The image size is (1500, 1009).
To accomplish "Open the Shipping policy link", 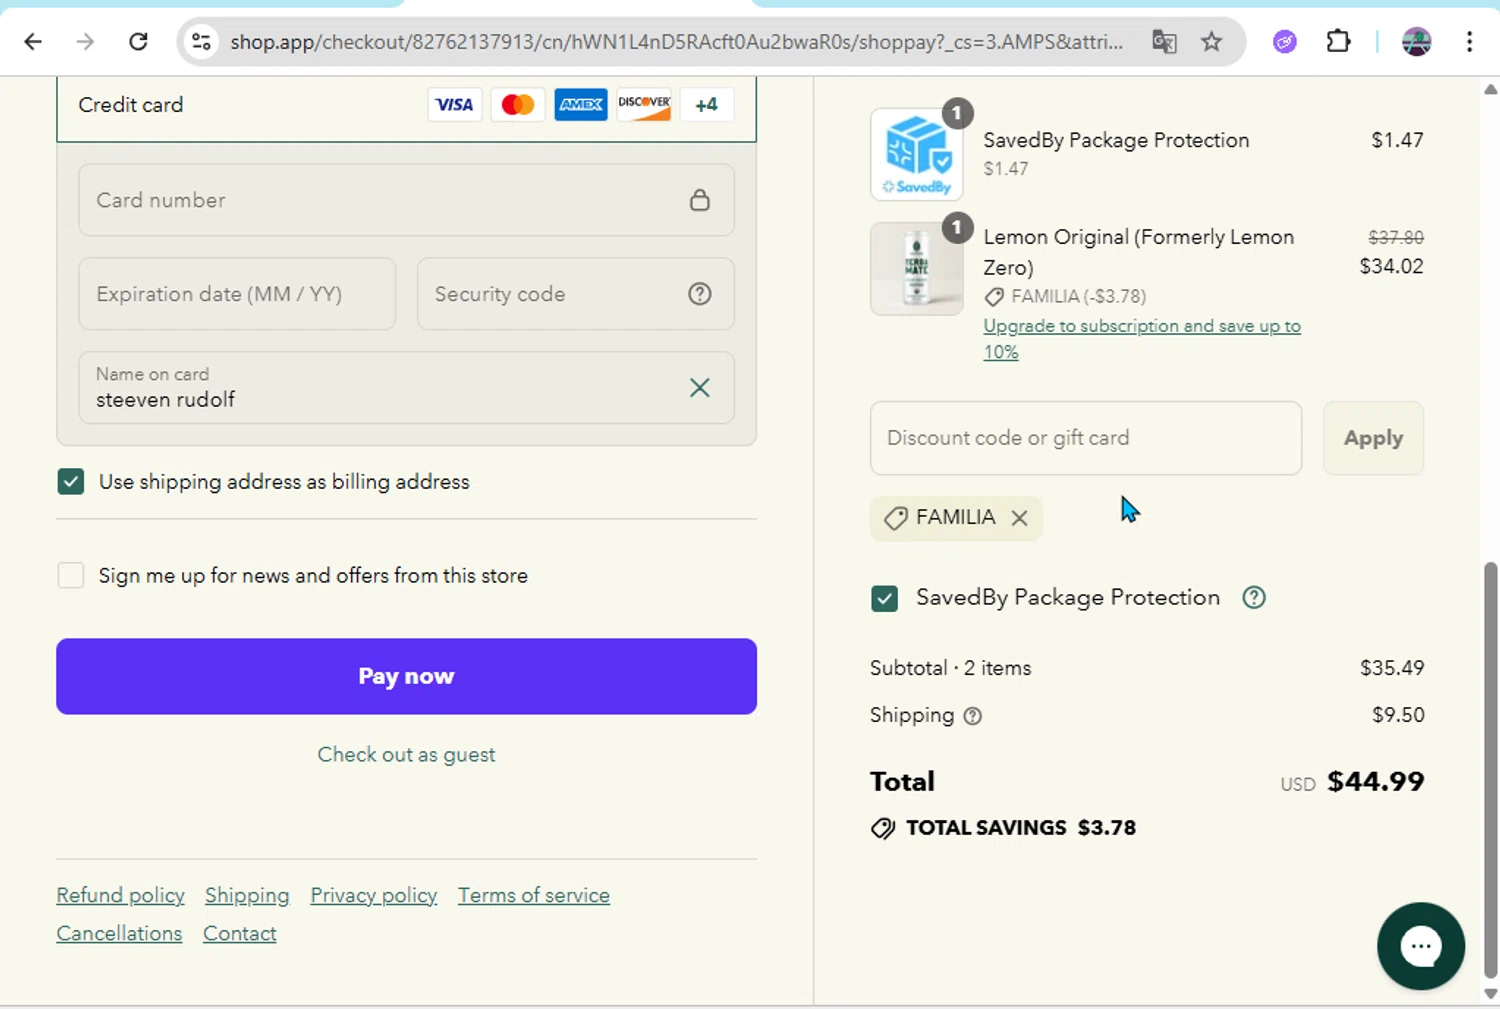I will (x=247, y=896).
